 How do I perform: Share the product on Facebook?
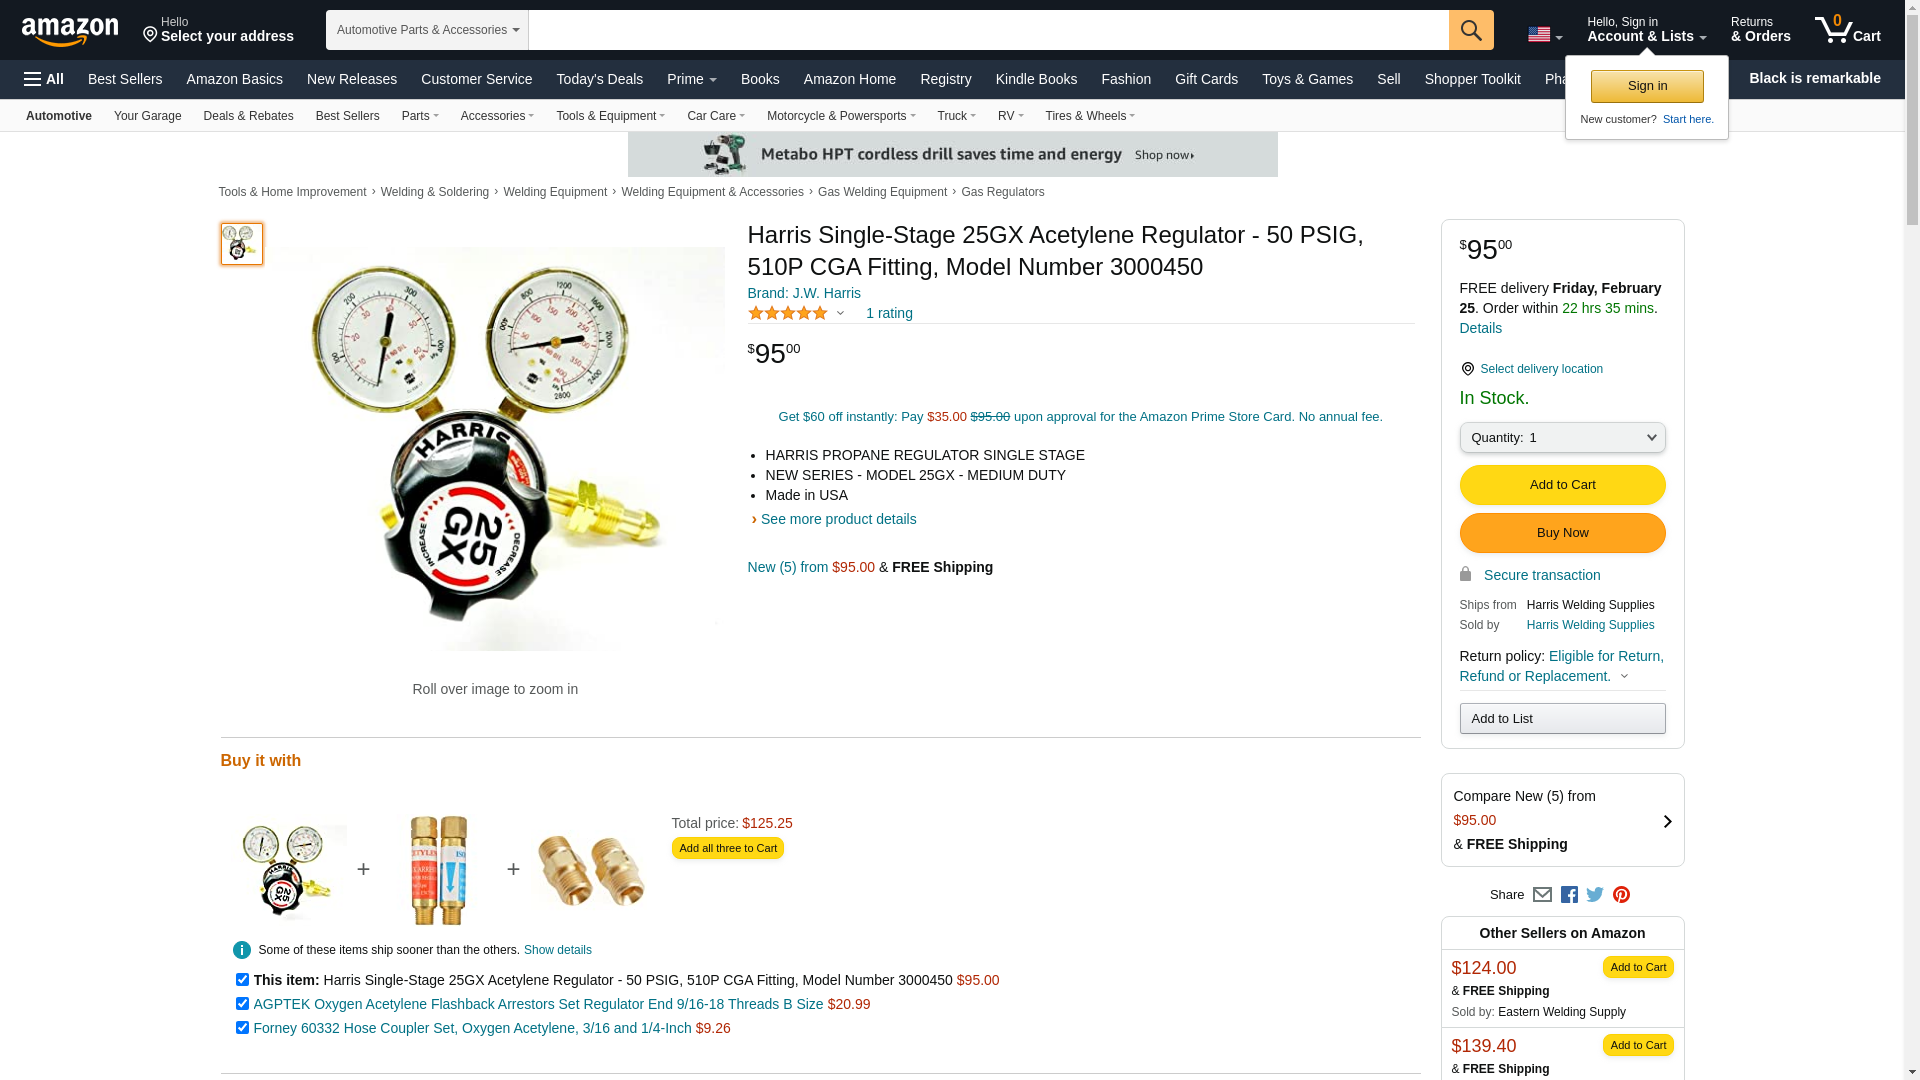click(1569, 895)
